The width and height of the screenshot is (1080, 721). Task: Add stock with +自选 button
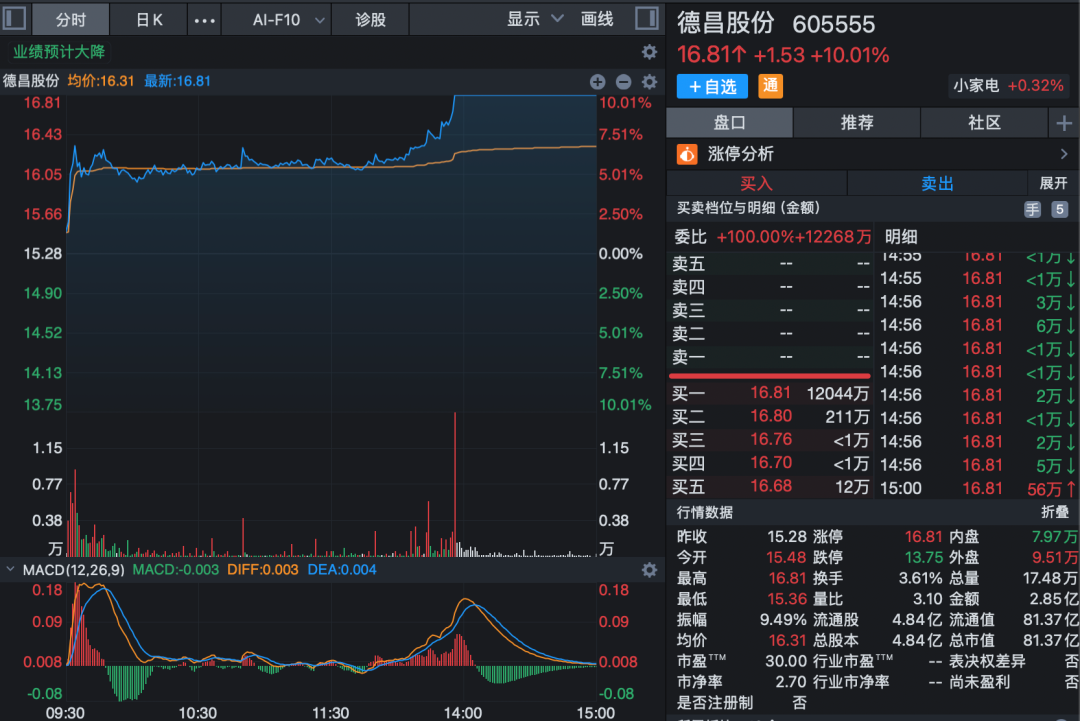coord(712,86)
